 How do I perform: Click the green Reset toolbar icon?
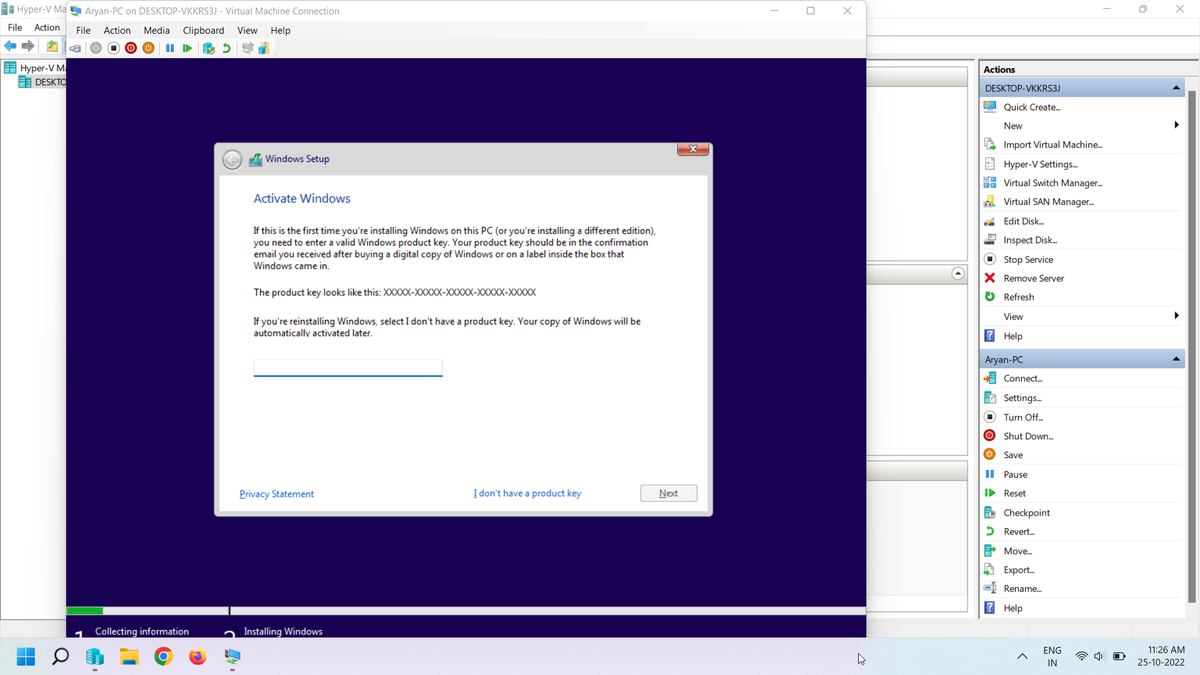tap(187, 48)
